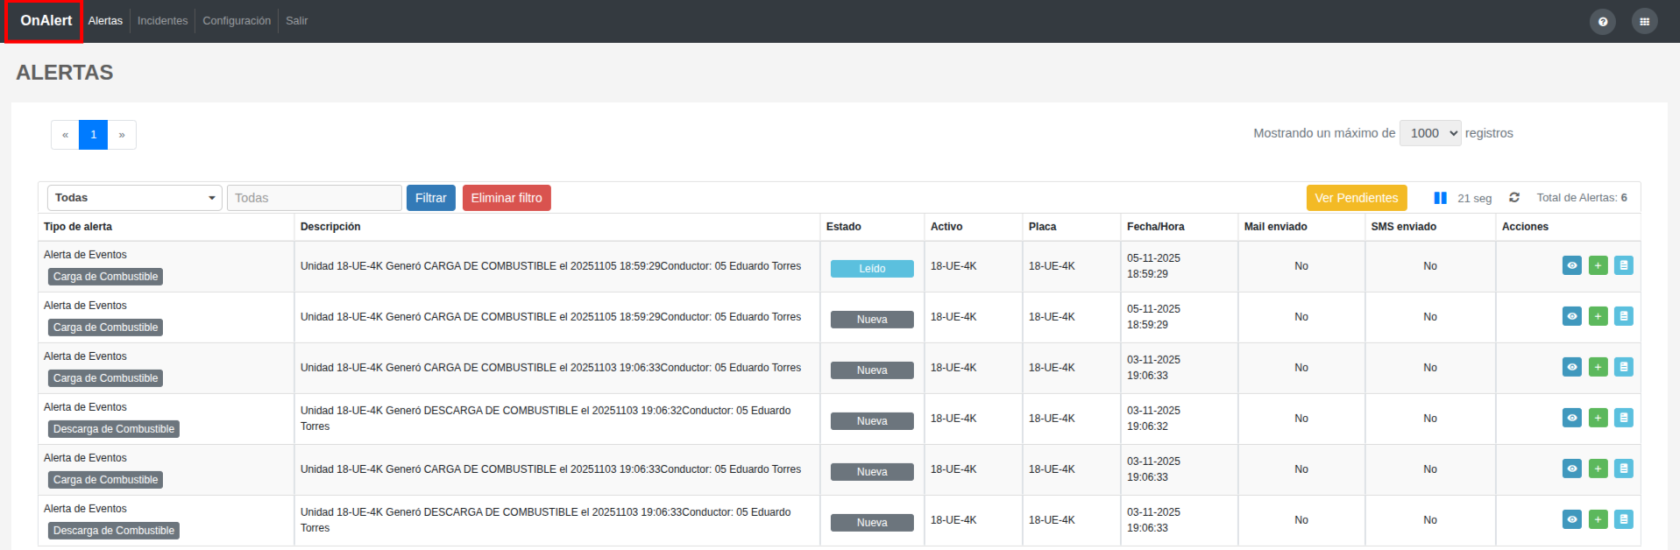Screen dimensions: 1680x550
Task: View the Nueva alert dated 05-11-2025
Action: (1572, 317)
